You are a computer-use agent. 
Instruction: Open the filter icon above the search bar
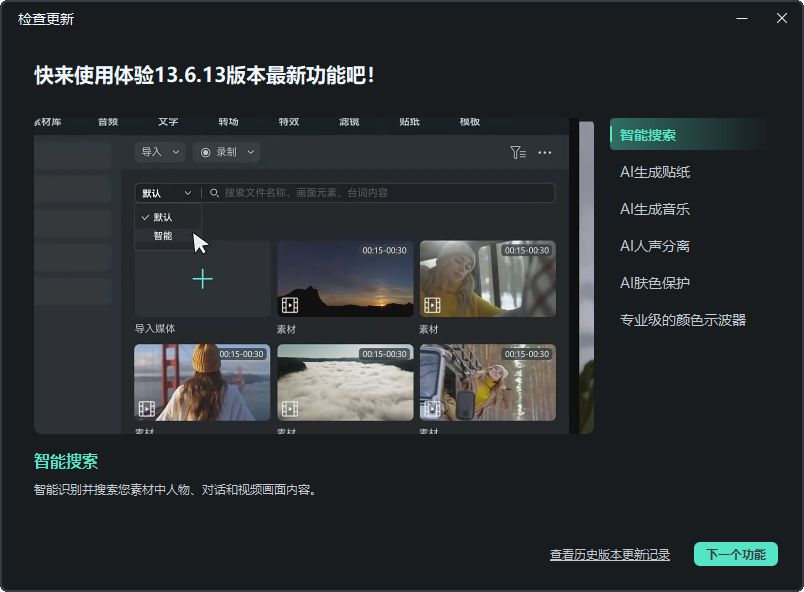[x=518, y=152]
